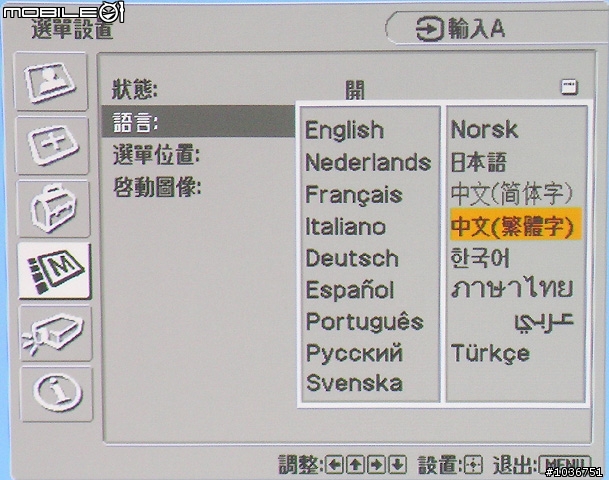Click the left arrow adjustment key icon
609x480 pixels.
coord(334,464)
